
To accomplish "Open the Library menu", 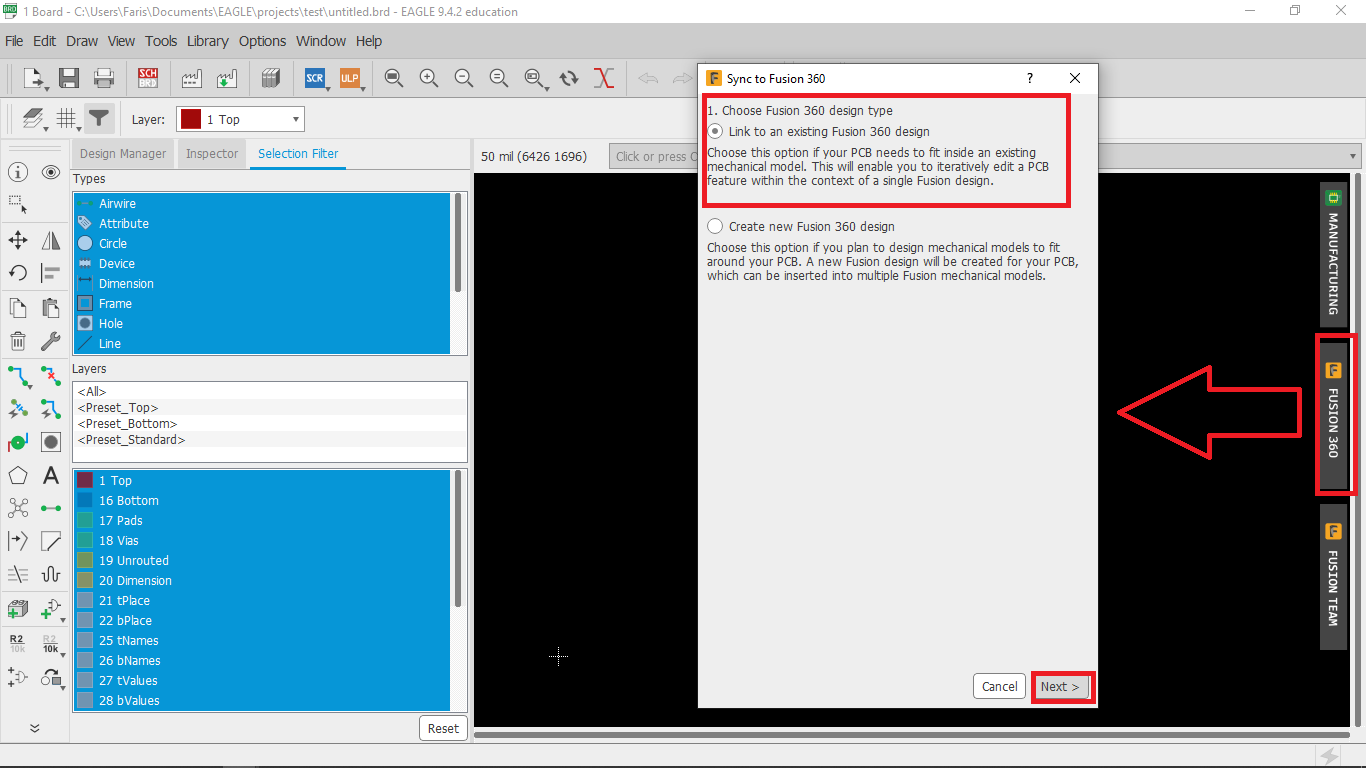I will pos(207,41).
